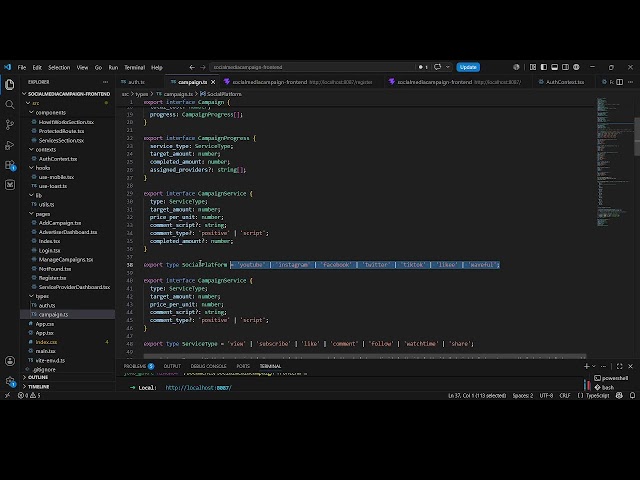
Task: Click the errors and warnings status indicator
Action: tap(29, 395)
